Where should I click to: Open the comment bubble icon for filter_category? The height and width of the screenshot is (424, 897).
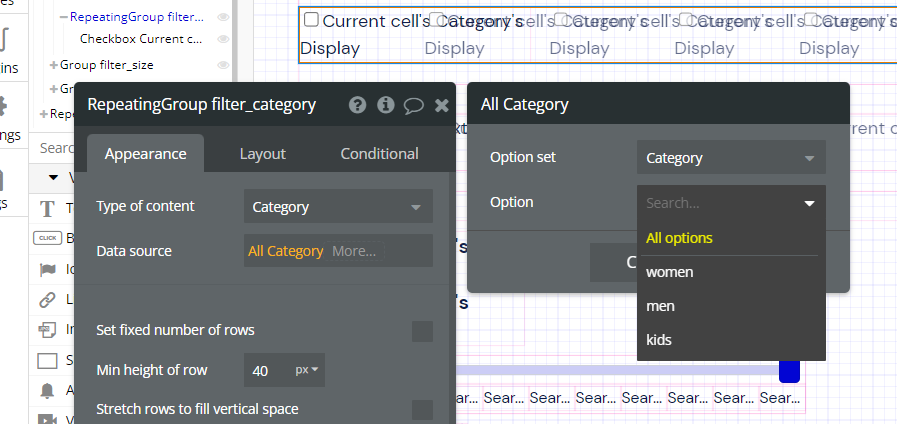(414, 105)
